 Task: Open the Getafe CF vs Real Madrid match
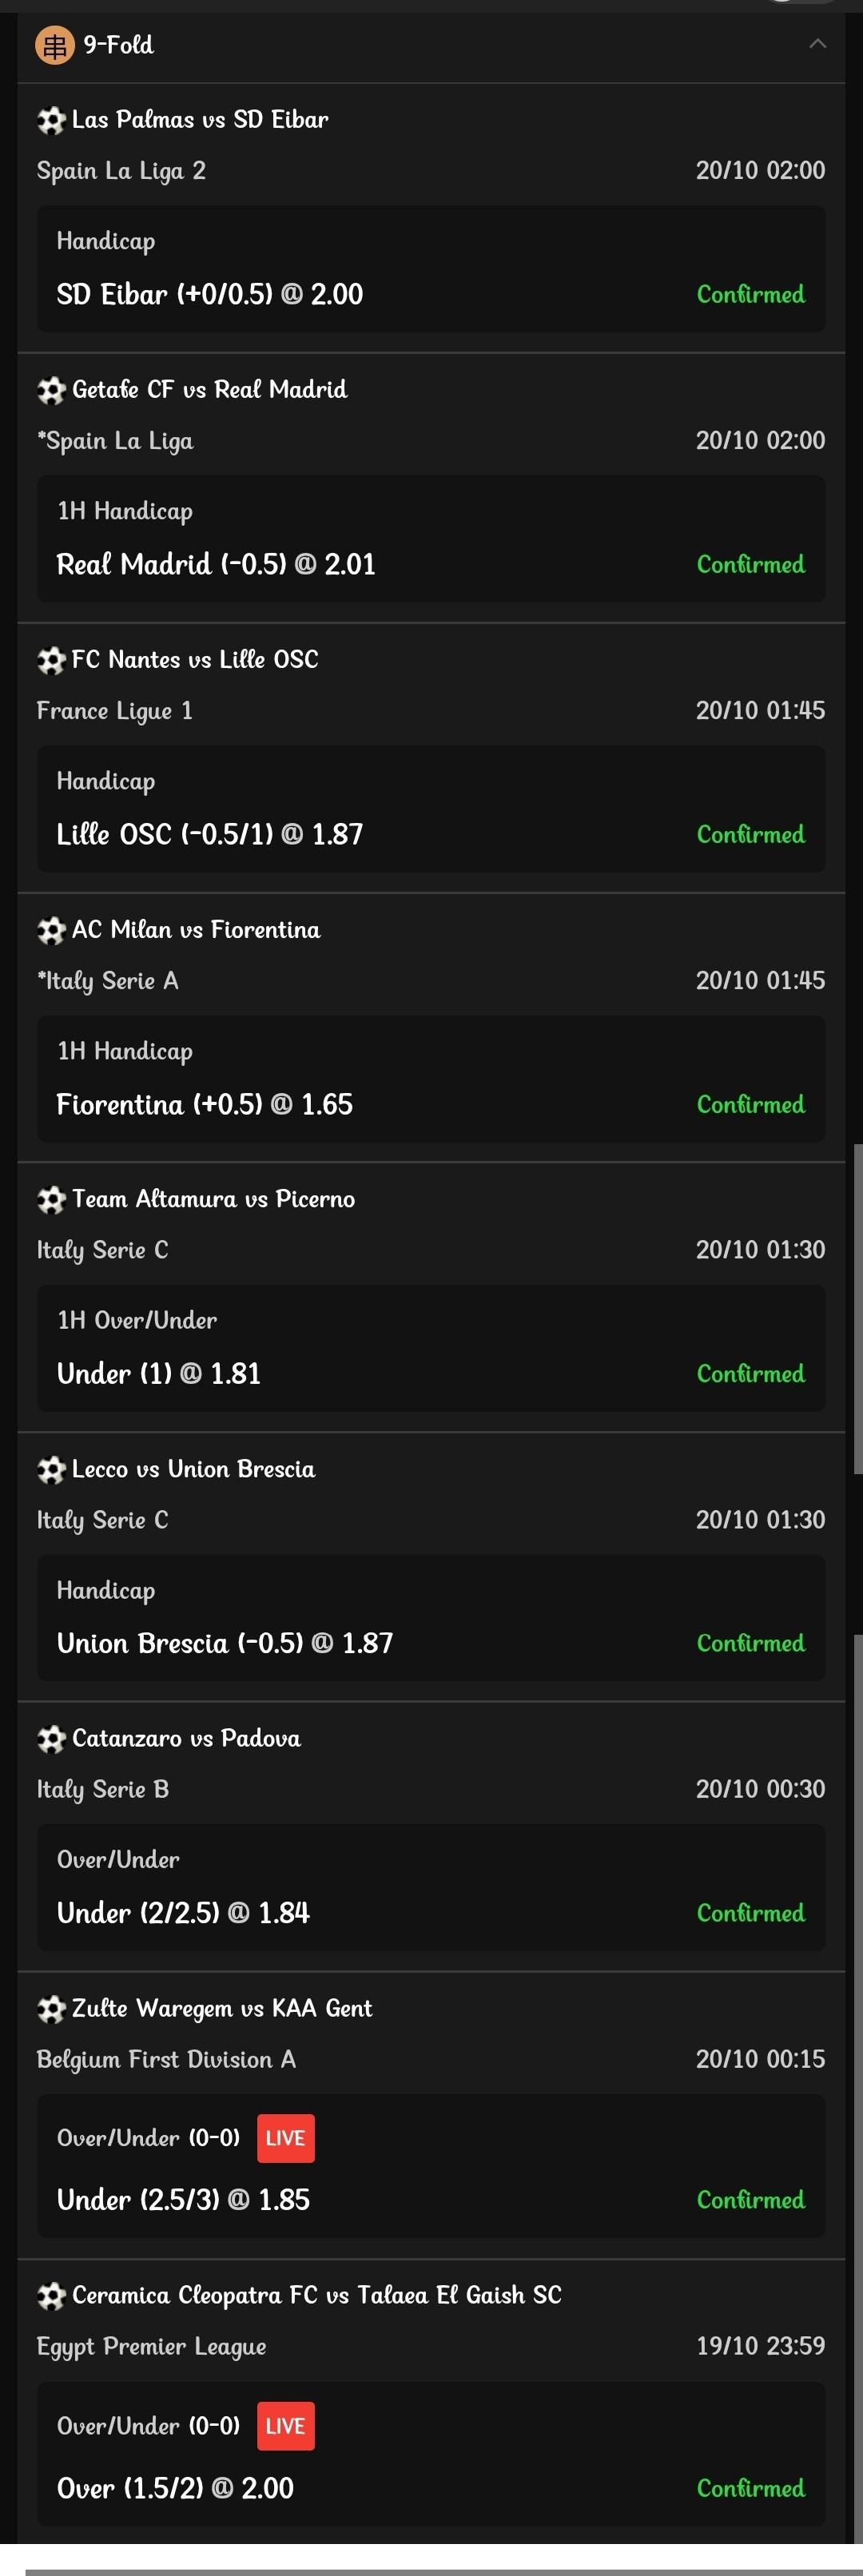(209, 390)
